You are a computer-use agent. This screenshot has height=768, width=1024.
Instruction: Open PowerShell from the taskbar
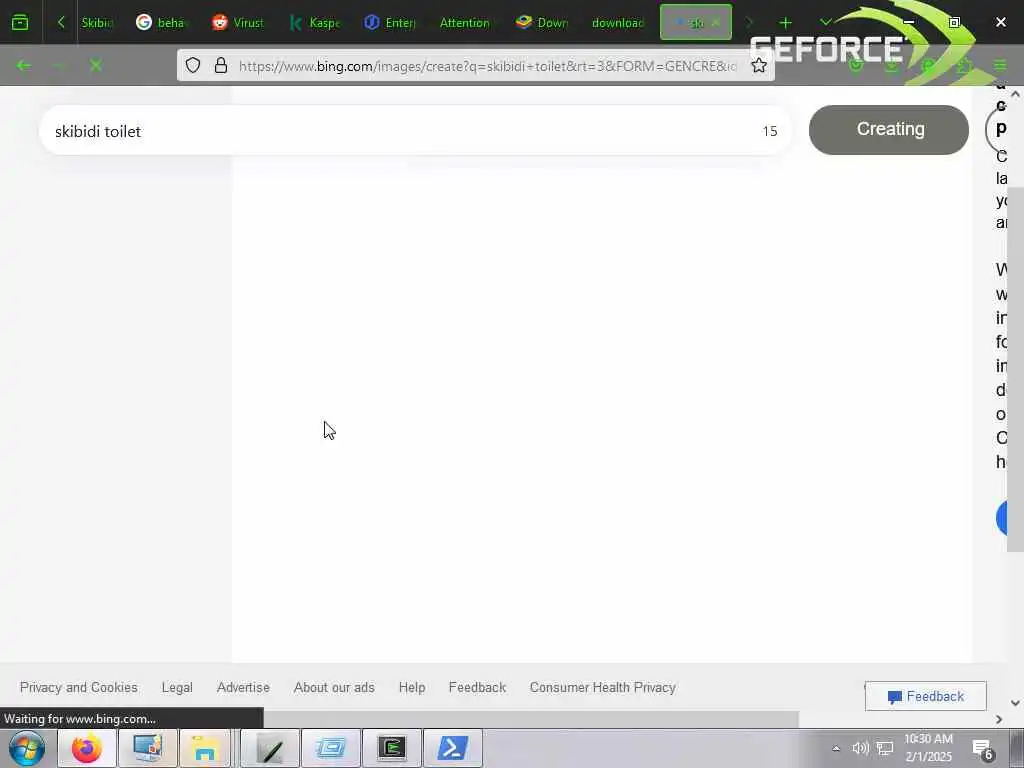tap(453, 748)
